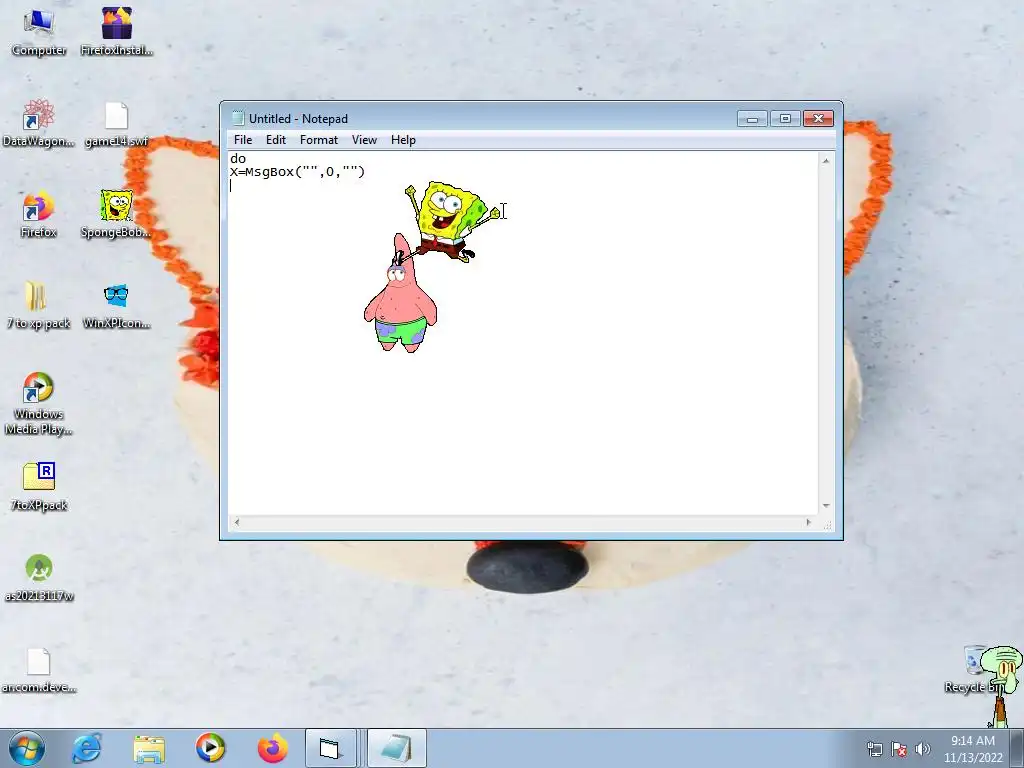Click the Show desktop strip
Screen dimensions: 1024x768
(1019, 748)
